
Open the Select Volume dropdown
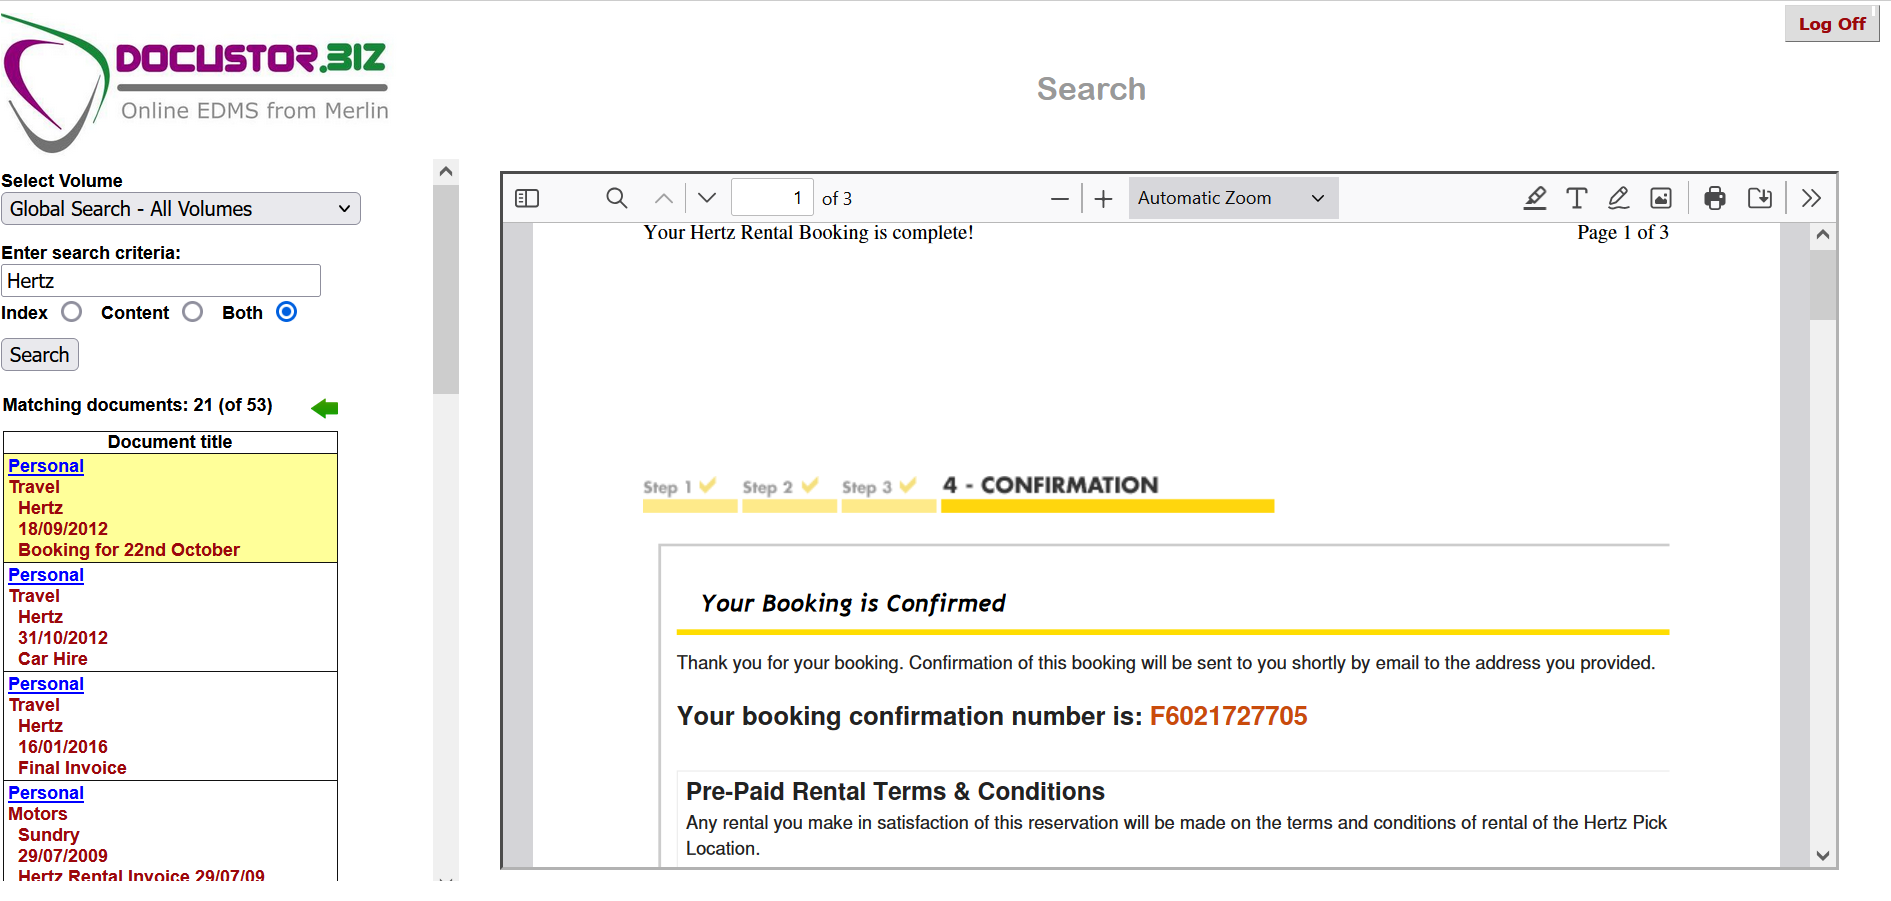(181, 208)
